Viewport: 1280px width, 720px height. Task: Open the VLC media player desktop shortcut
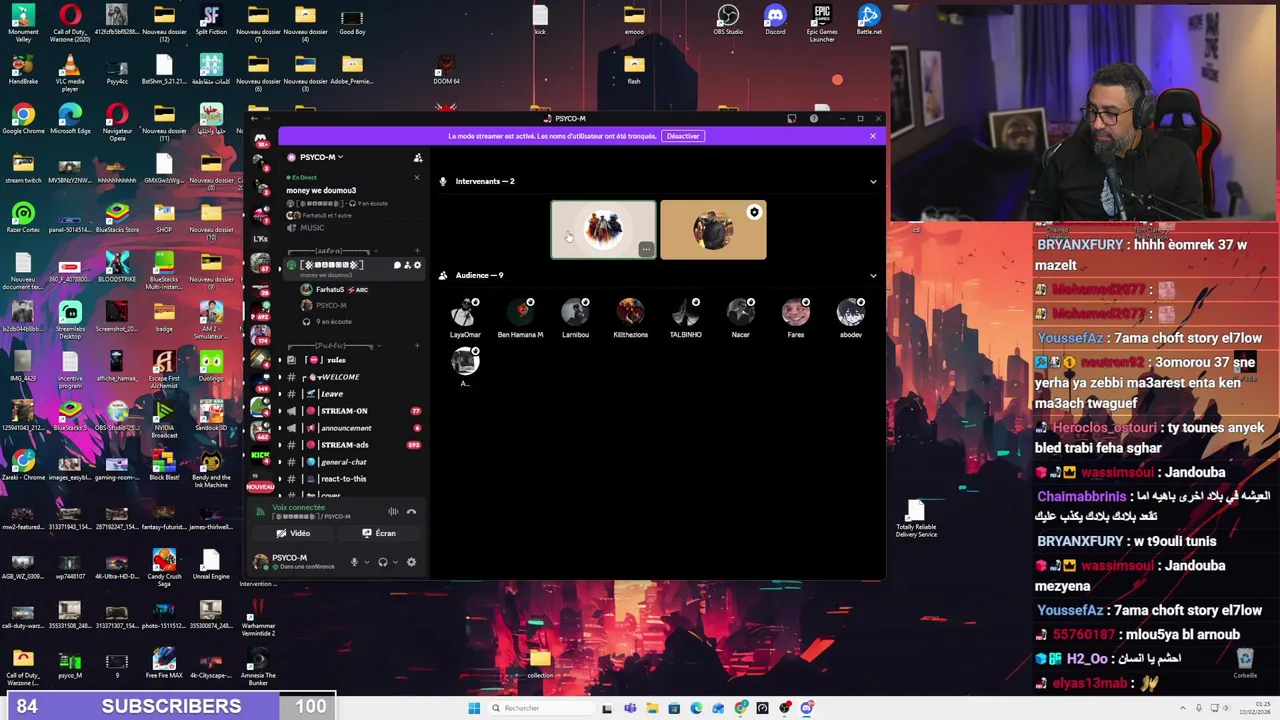[x=70, y=72]
